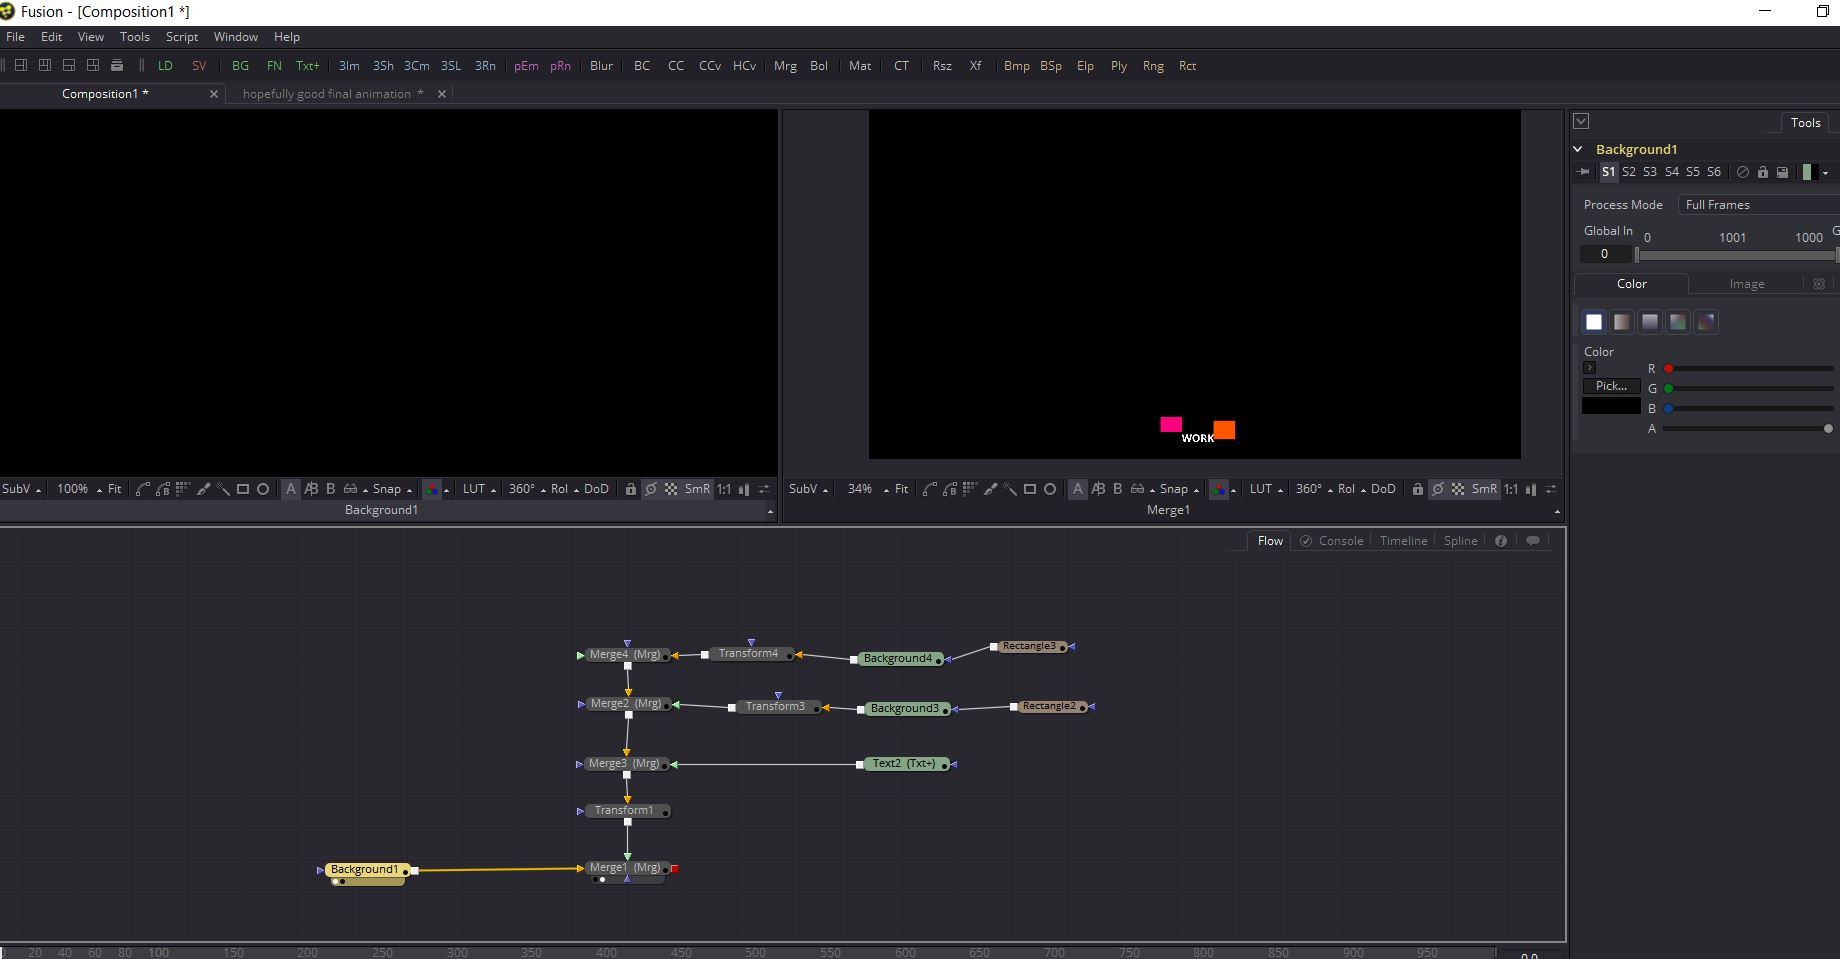Switch to hopefully good final animation tab
This screenshot has height=959, width=1840.
click(333, 94)
